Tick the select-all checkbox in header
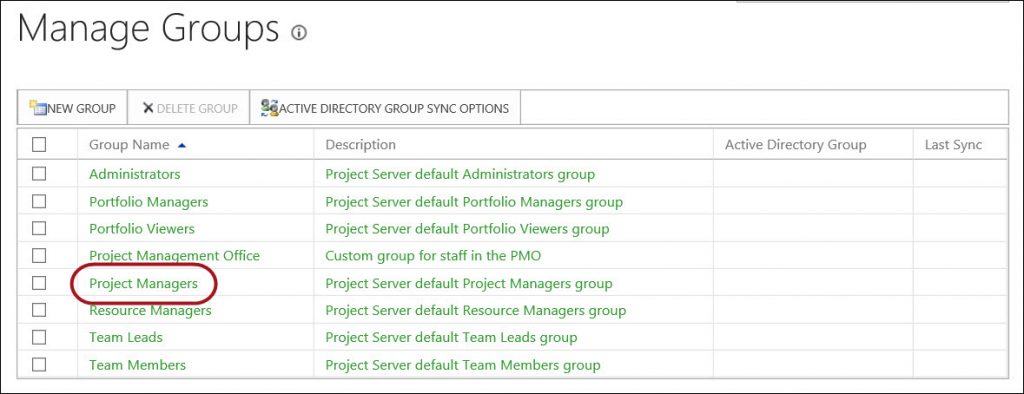1024x394 pixels. pyautogui.click(x=39, y=144)
